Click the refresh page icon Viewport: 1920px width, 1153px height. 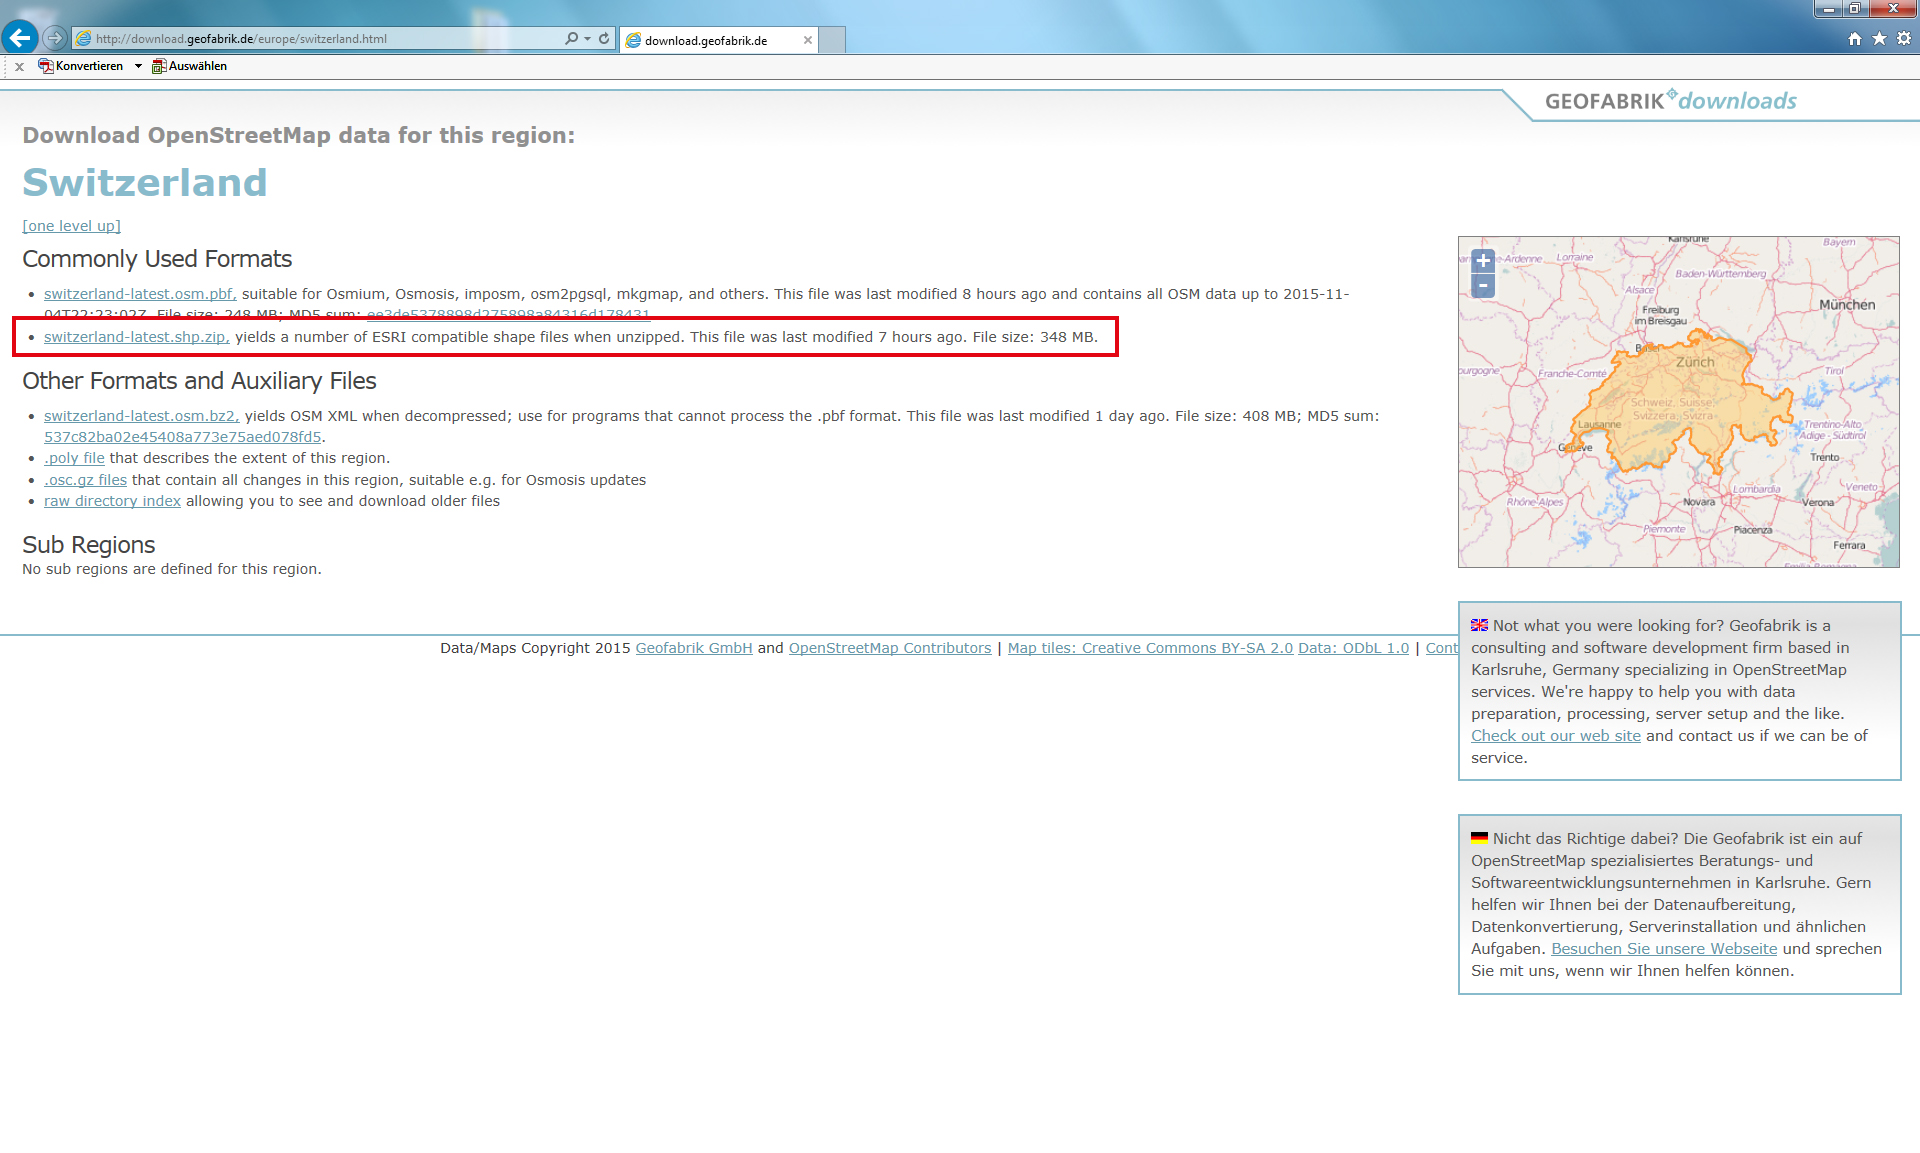pyautogui.click(x=604, y=38)
